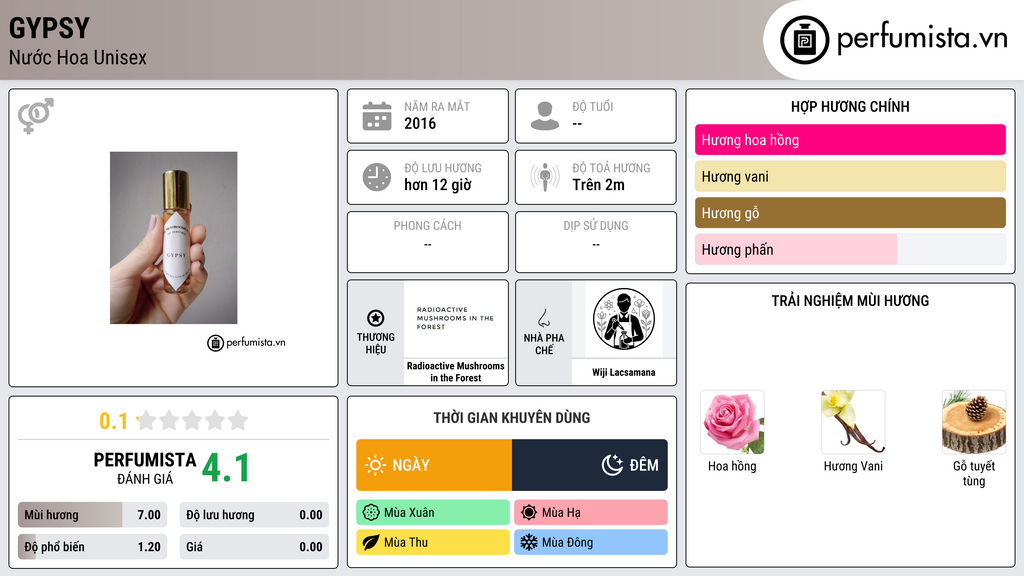The image size is (1024, 576).
Task: Click the Hoa hồng rose note image
Action: pyautogui.click(x=732, y=423)
